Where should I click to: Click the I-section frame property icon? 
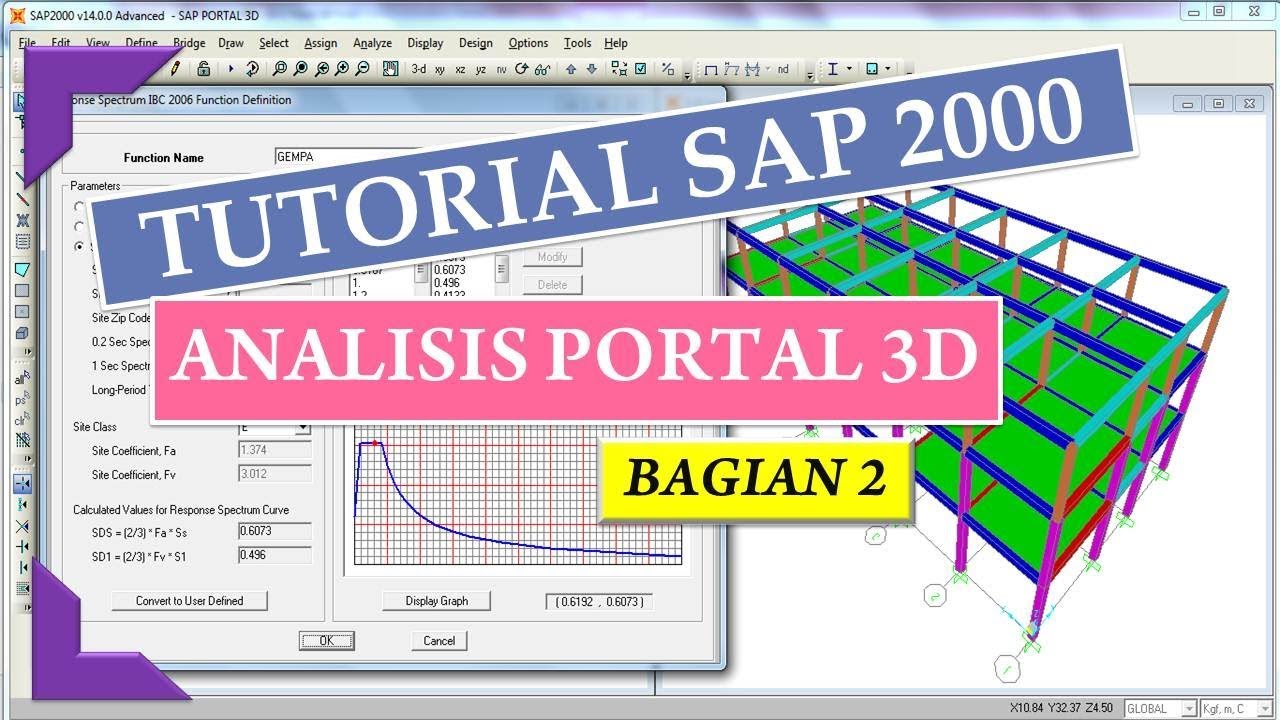(832, 69)
